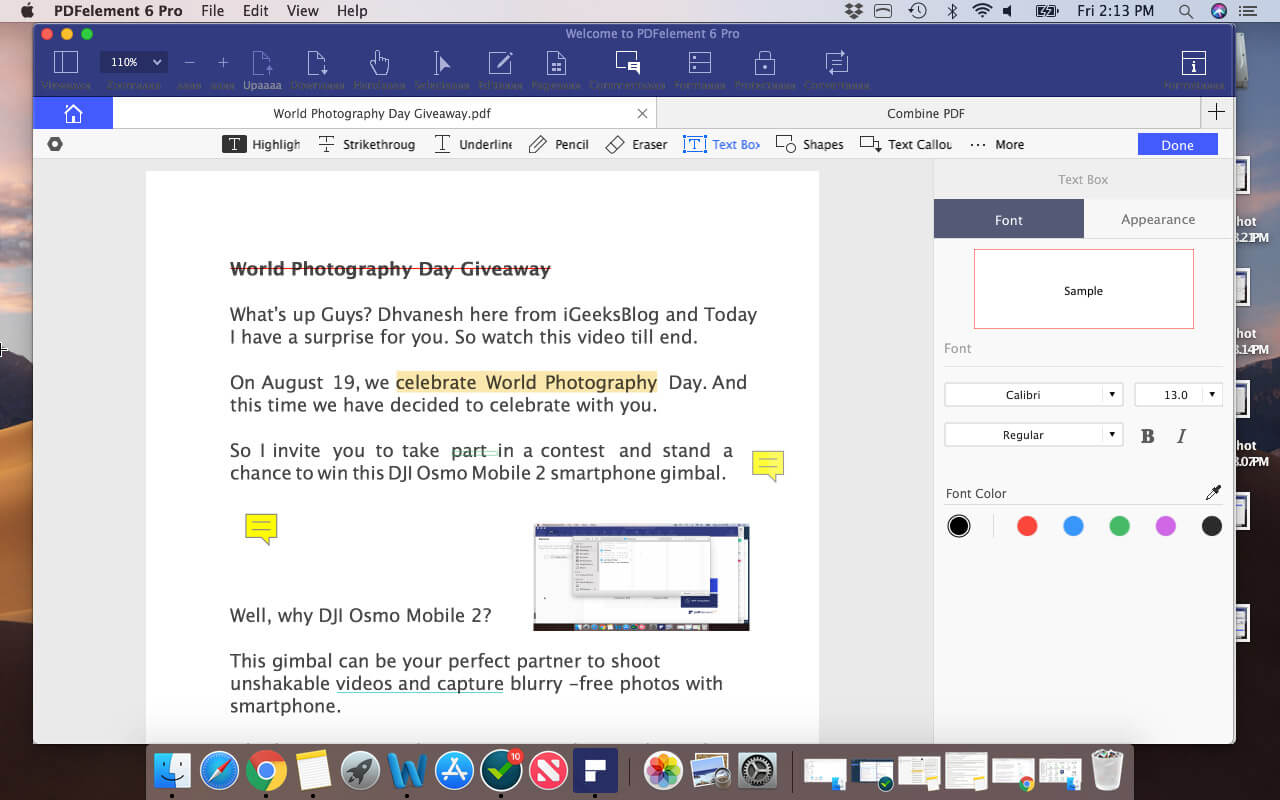Select the Hand tool in top toolbar
Image resolution: width=1280 pixels, height=800 pixels.
click(379, 62)
